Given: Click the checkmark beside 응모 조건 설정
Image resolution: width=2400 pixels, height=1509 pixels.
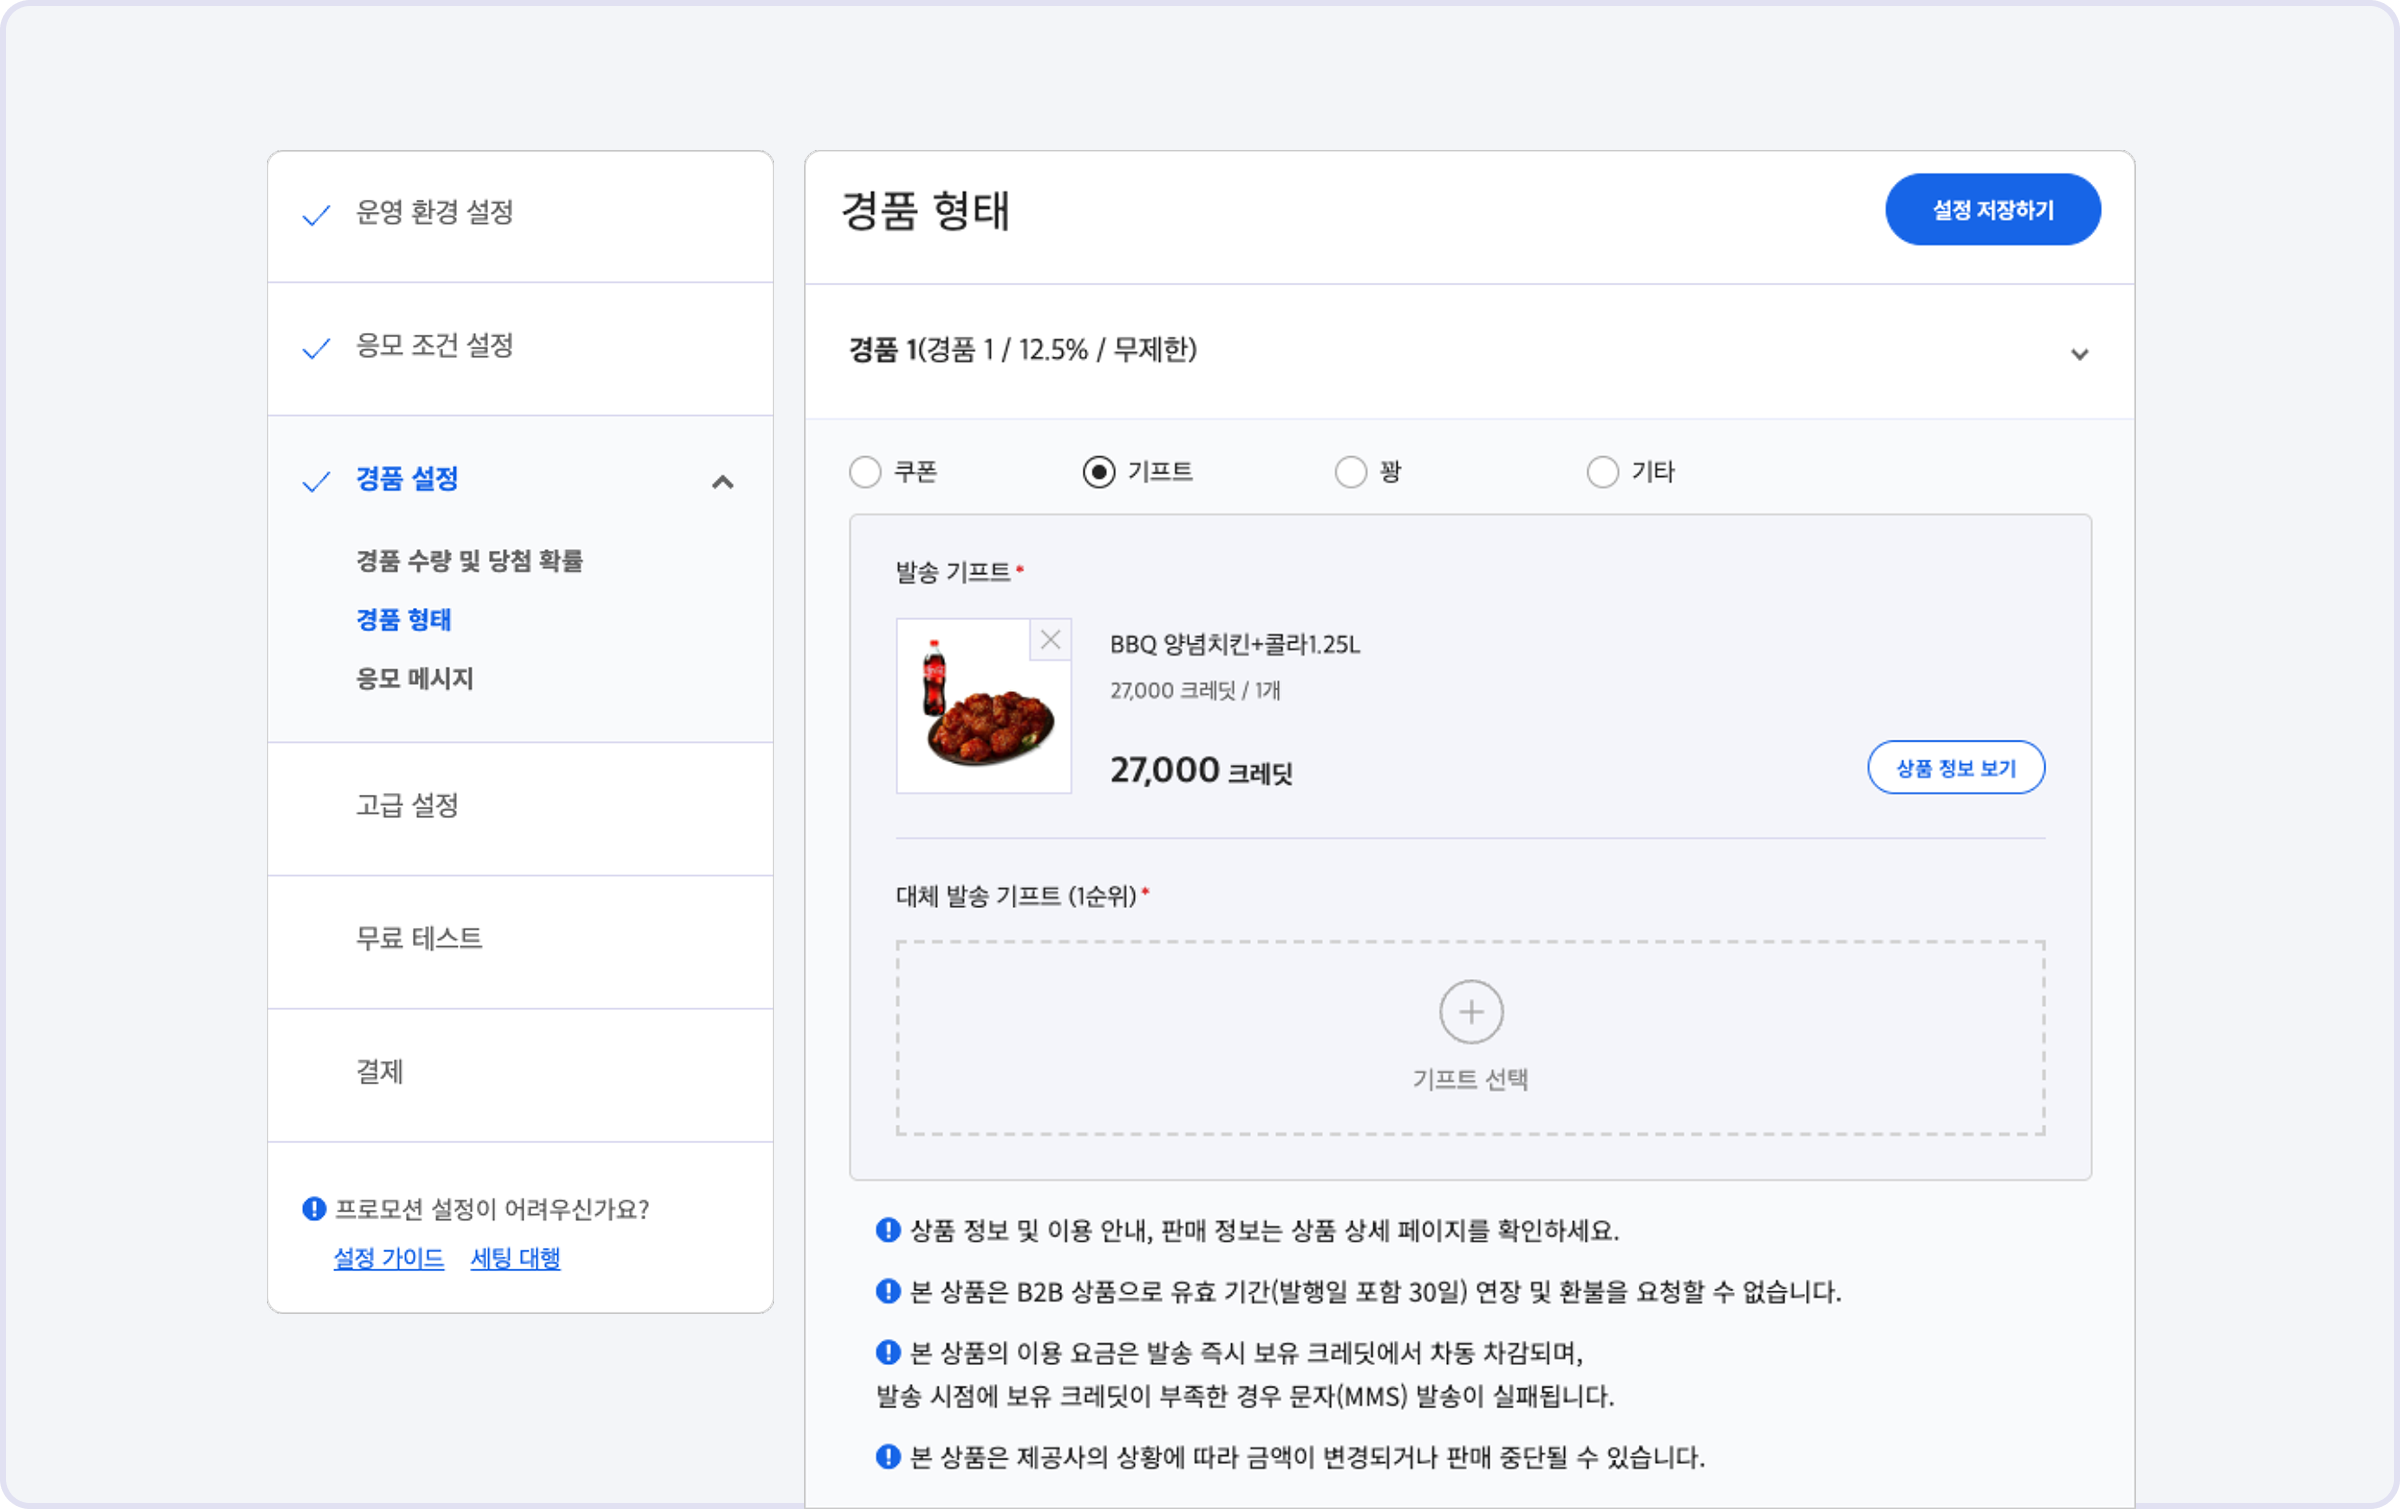Looking at the screenshot, I should [316, 348].
